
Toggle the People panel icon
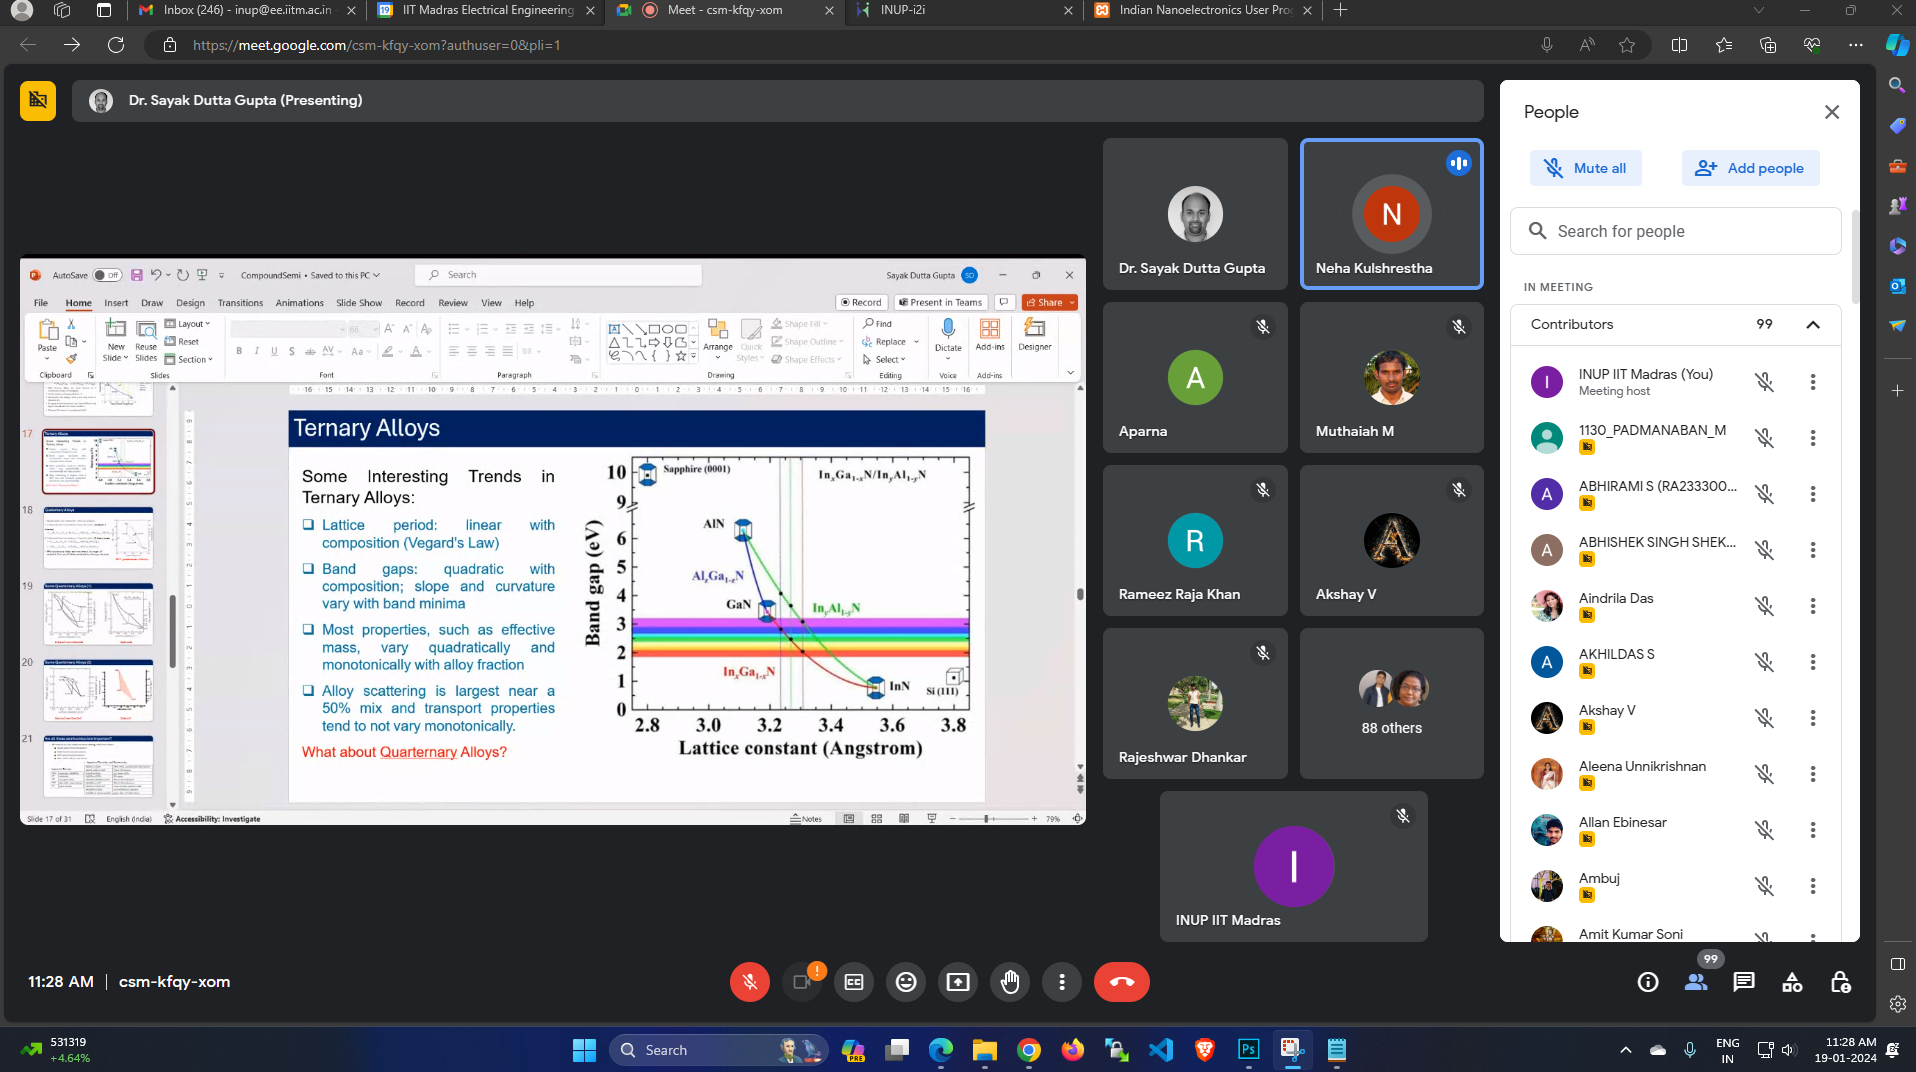1696,982
